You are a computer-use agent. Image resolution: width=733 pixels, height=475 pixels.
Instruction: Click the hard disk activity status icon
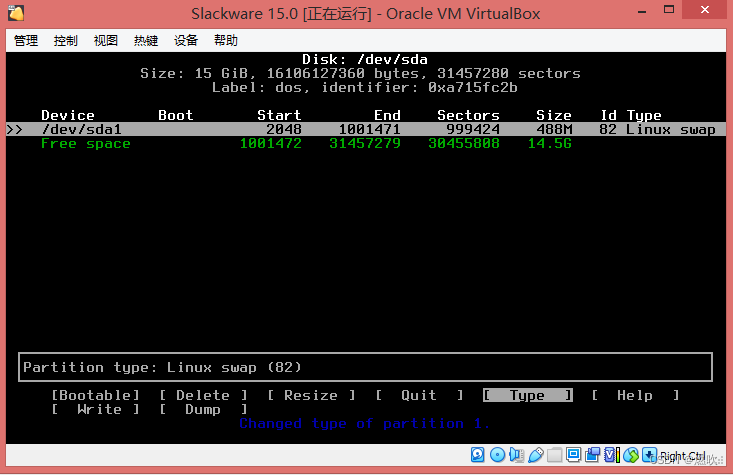point(477,454)
